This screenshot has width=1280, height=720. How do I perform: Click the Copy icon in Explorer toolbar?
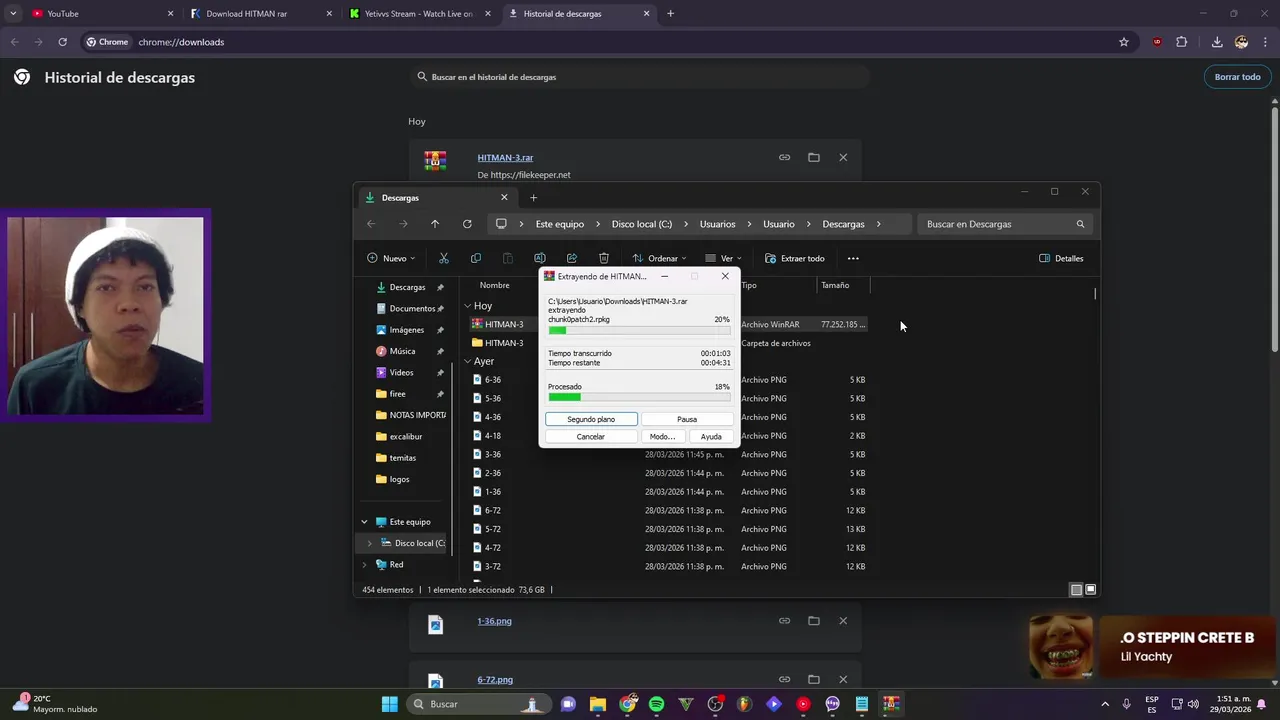(476, 258)
